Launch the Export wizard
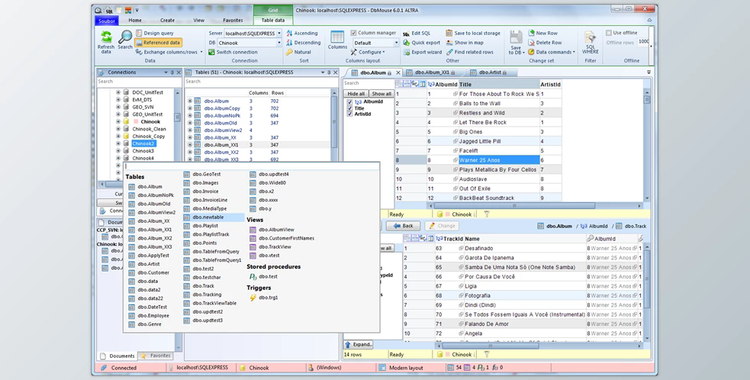The image size is (750, 380). tap(422, 52)
